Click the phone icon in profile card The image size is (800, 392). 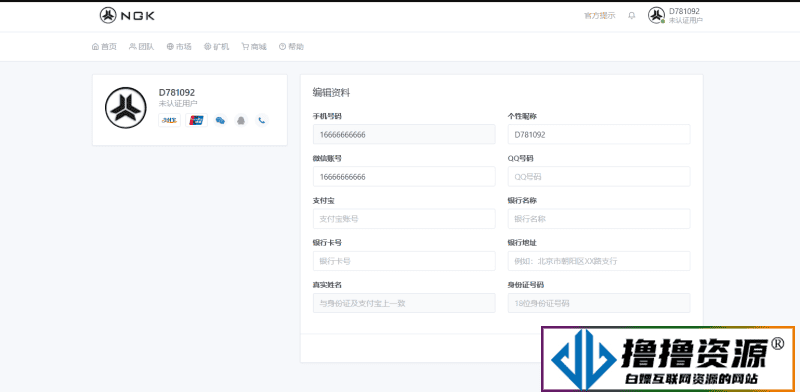click(x=262, y=120)
